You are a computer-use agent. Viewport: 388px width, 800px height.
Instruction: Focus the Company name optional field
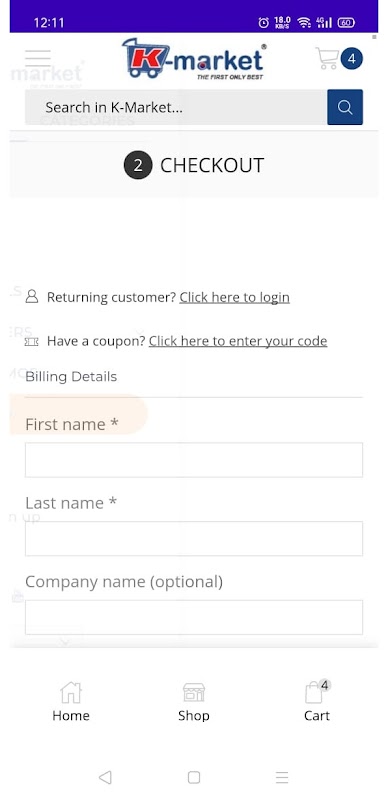click(194, 617)
